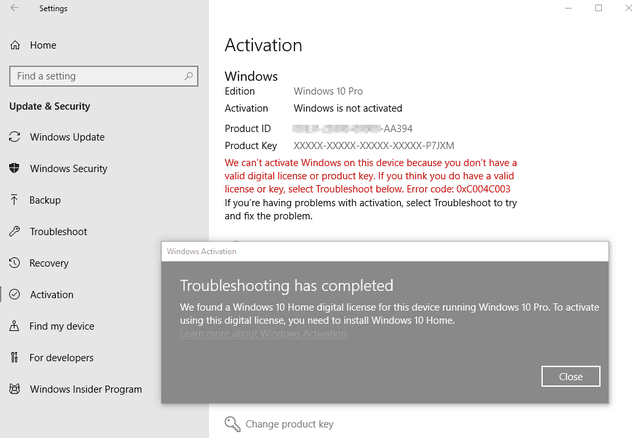The height and width of the screenshot is (438, 640).
Task: Click the Settings window title
Action: tap(53, 9)
